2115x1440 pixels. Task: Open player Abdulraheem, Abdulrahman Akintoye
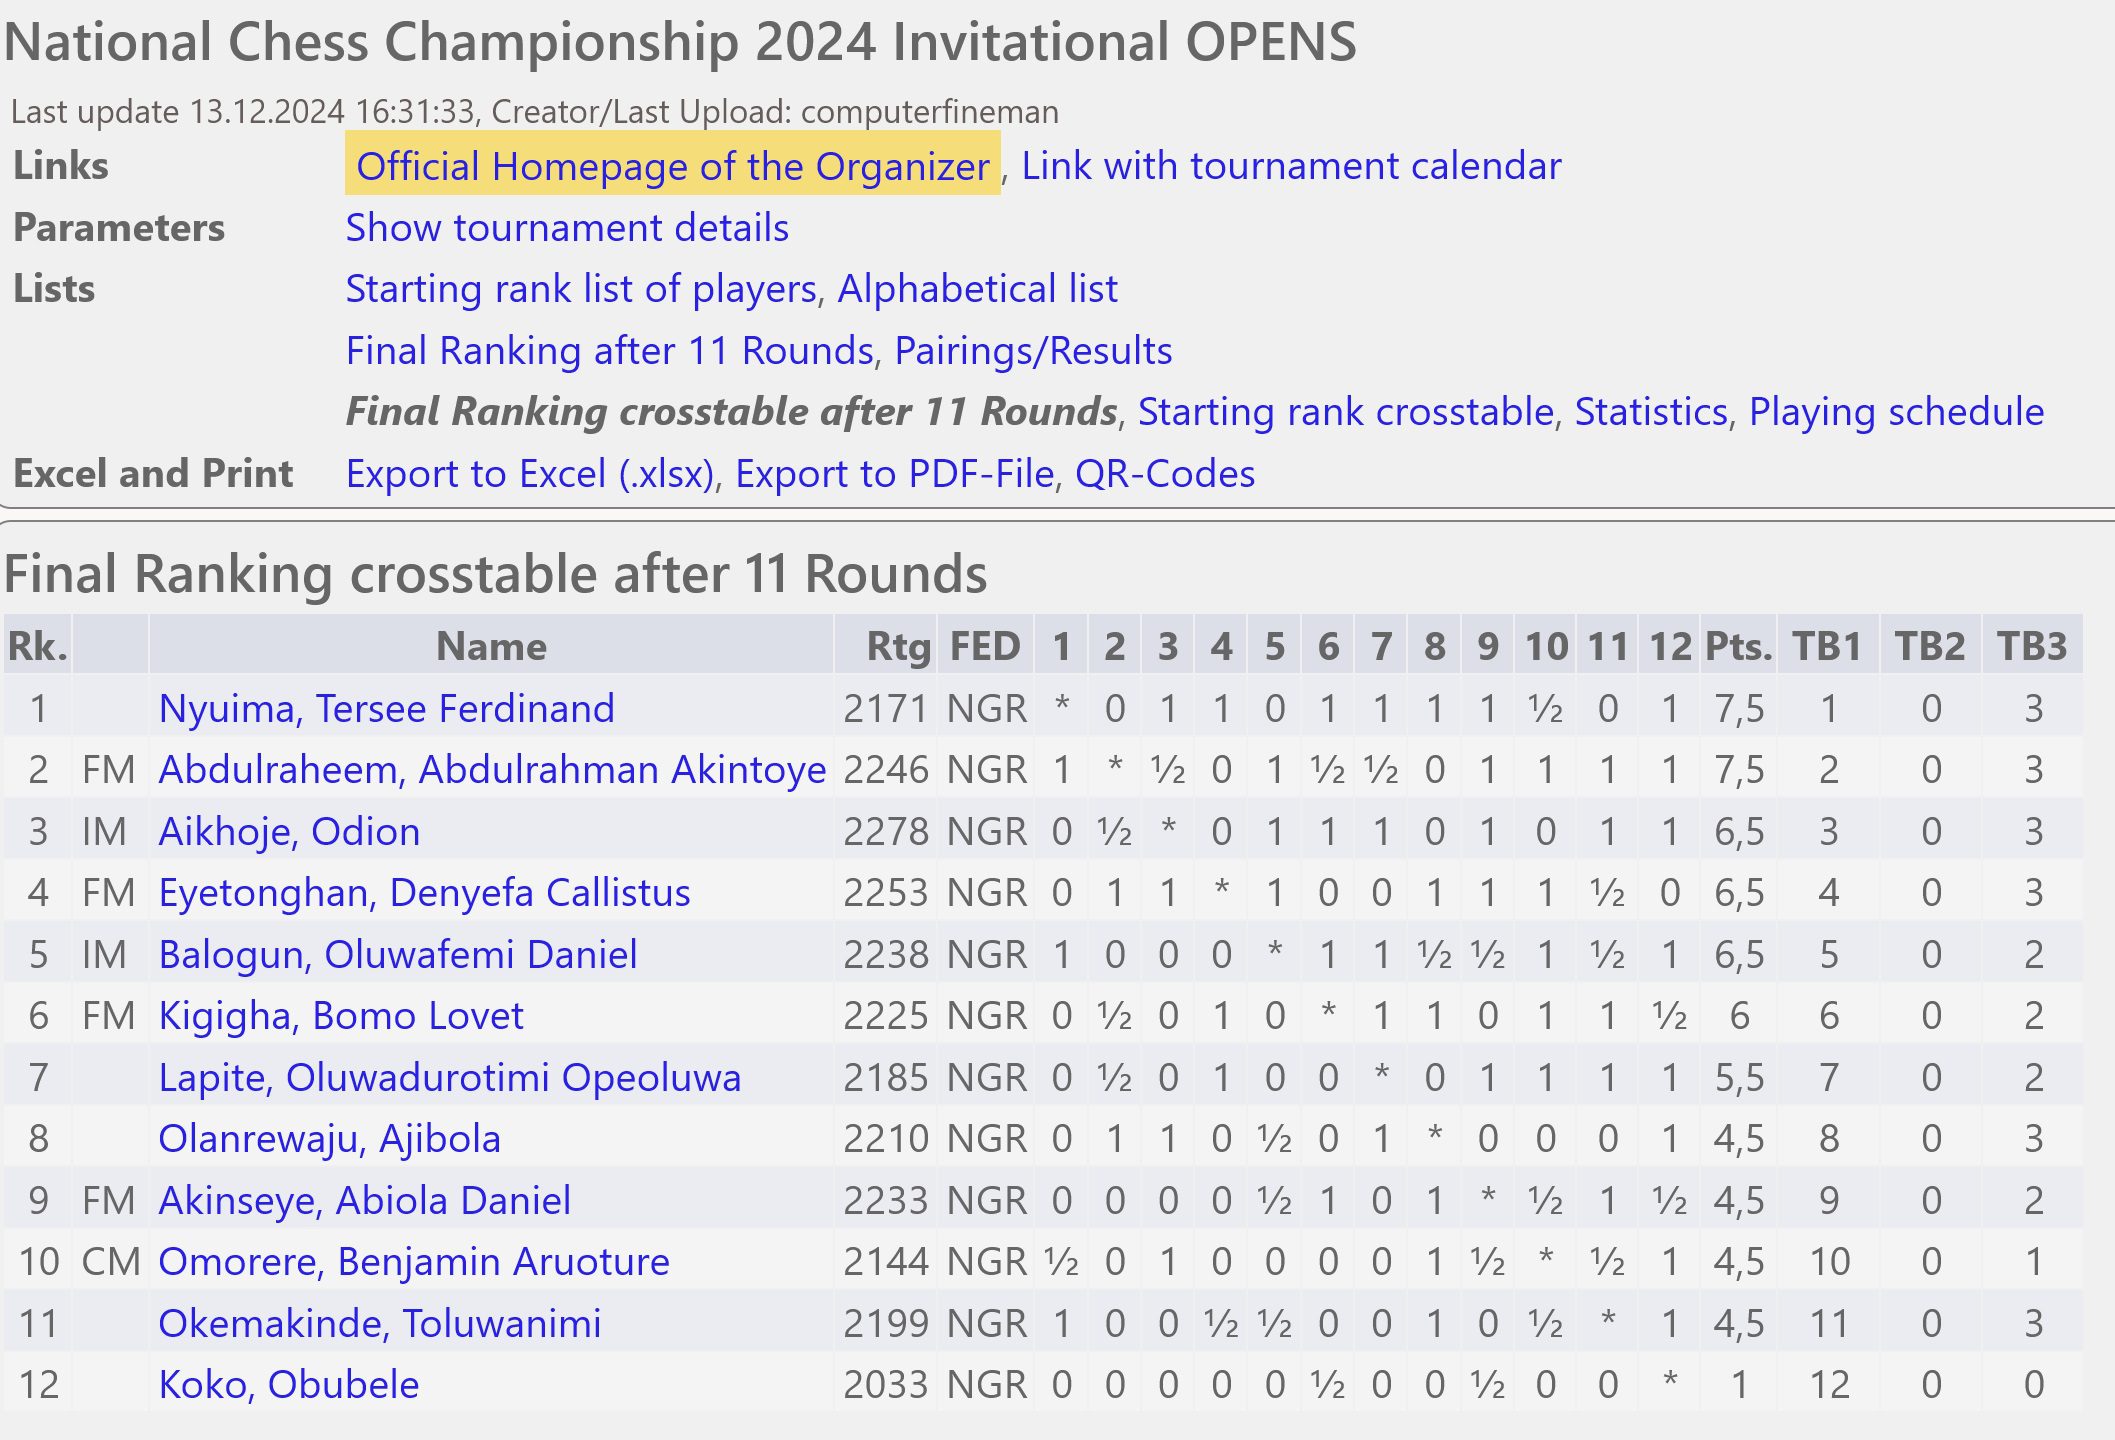pos(492,770)
